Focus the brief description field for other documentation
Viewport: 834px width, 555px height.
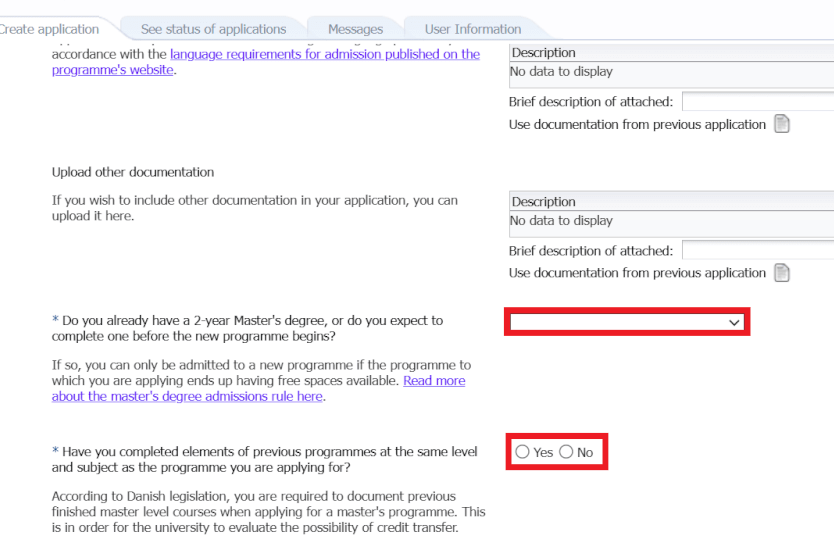757,251
